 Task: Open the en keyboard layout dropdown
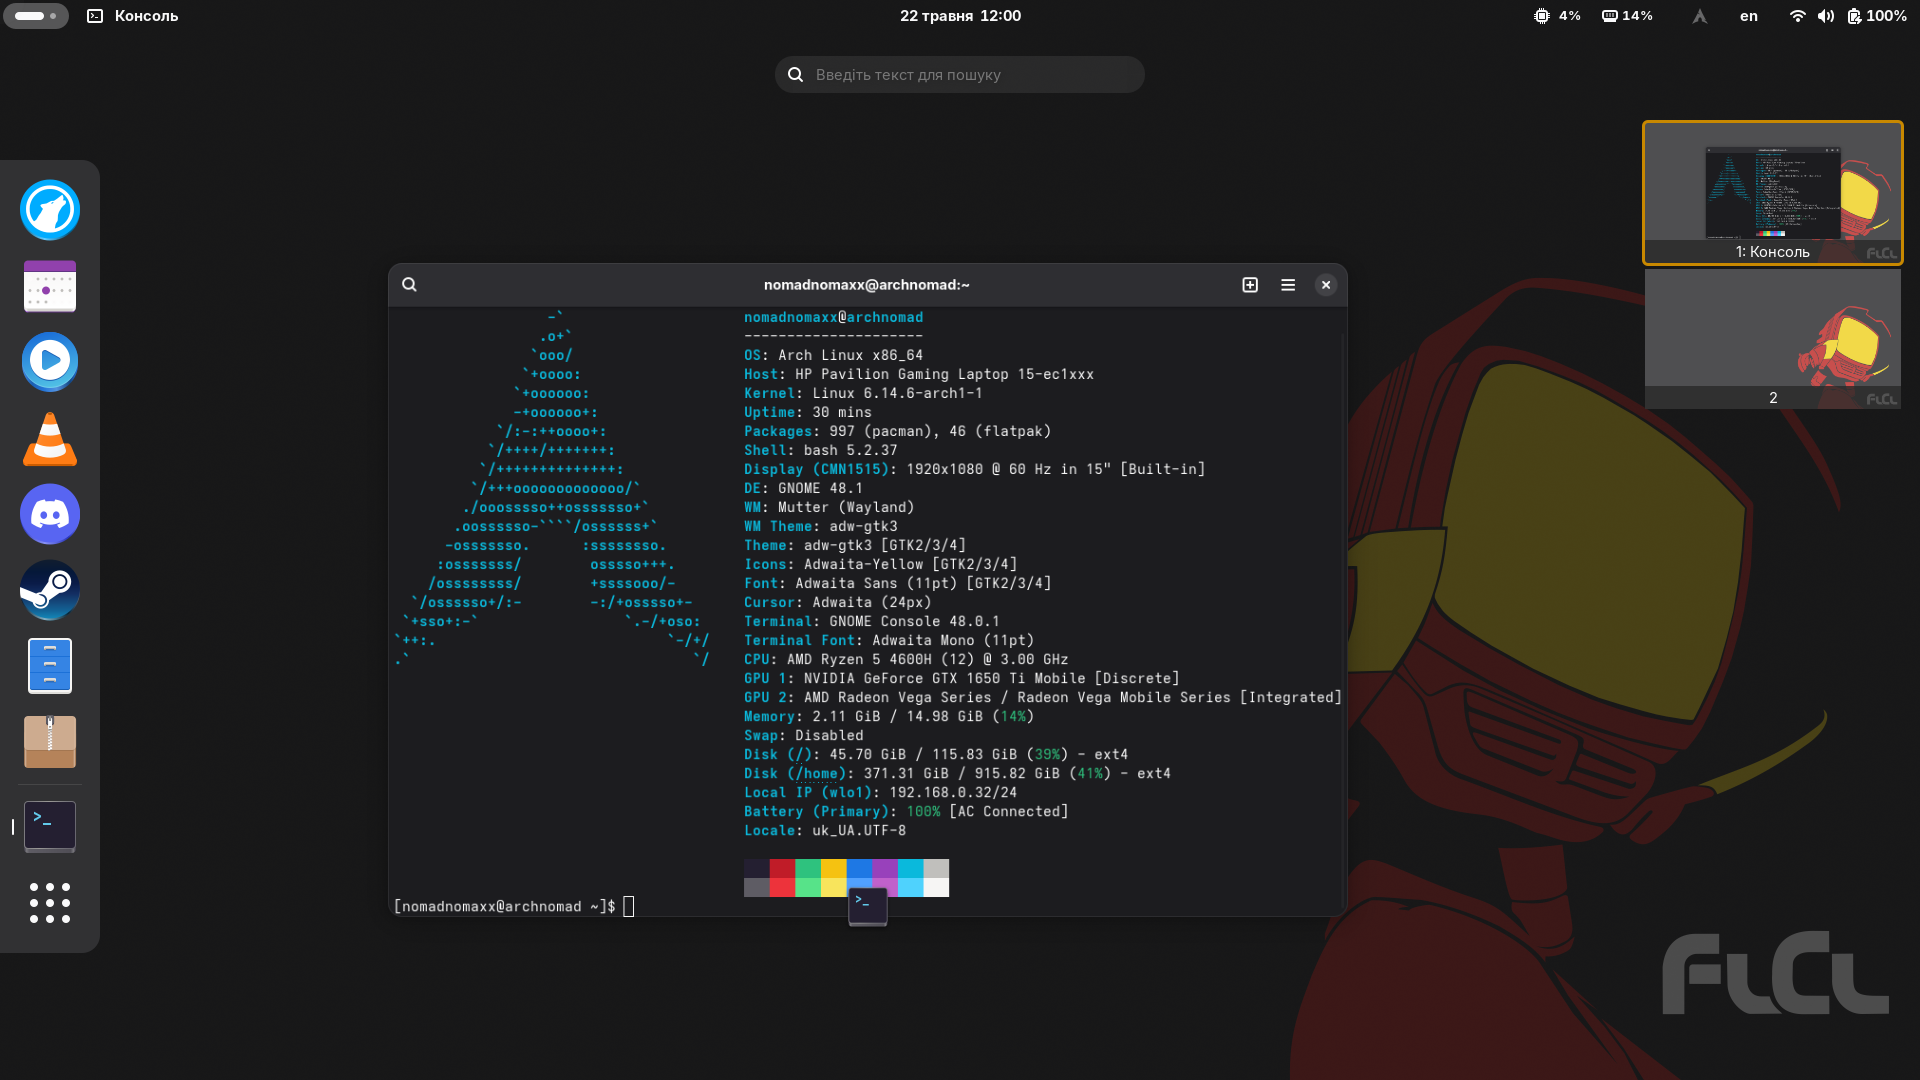(1748, 16)
